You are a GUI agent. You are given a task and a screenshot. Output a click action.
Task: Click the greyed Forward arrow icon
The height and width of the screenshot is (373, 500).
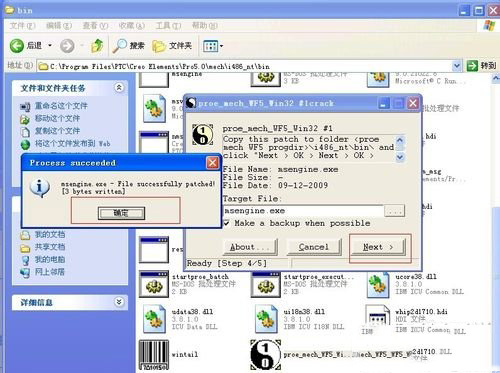point(67,46)
